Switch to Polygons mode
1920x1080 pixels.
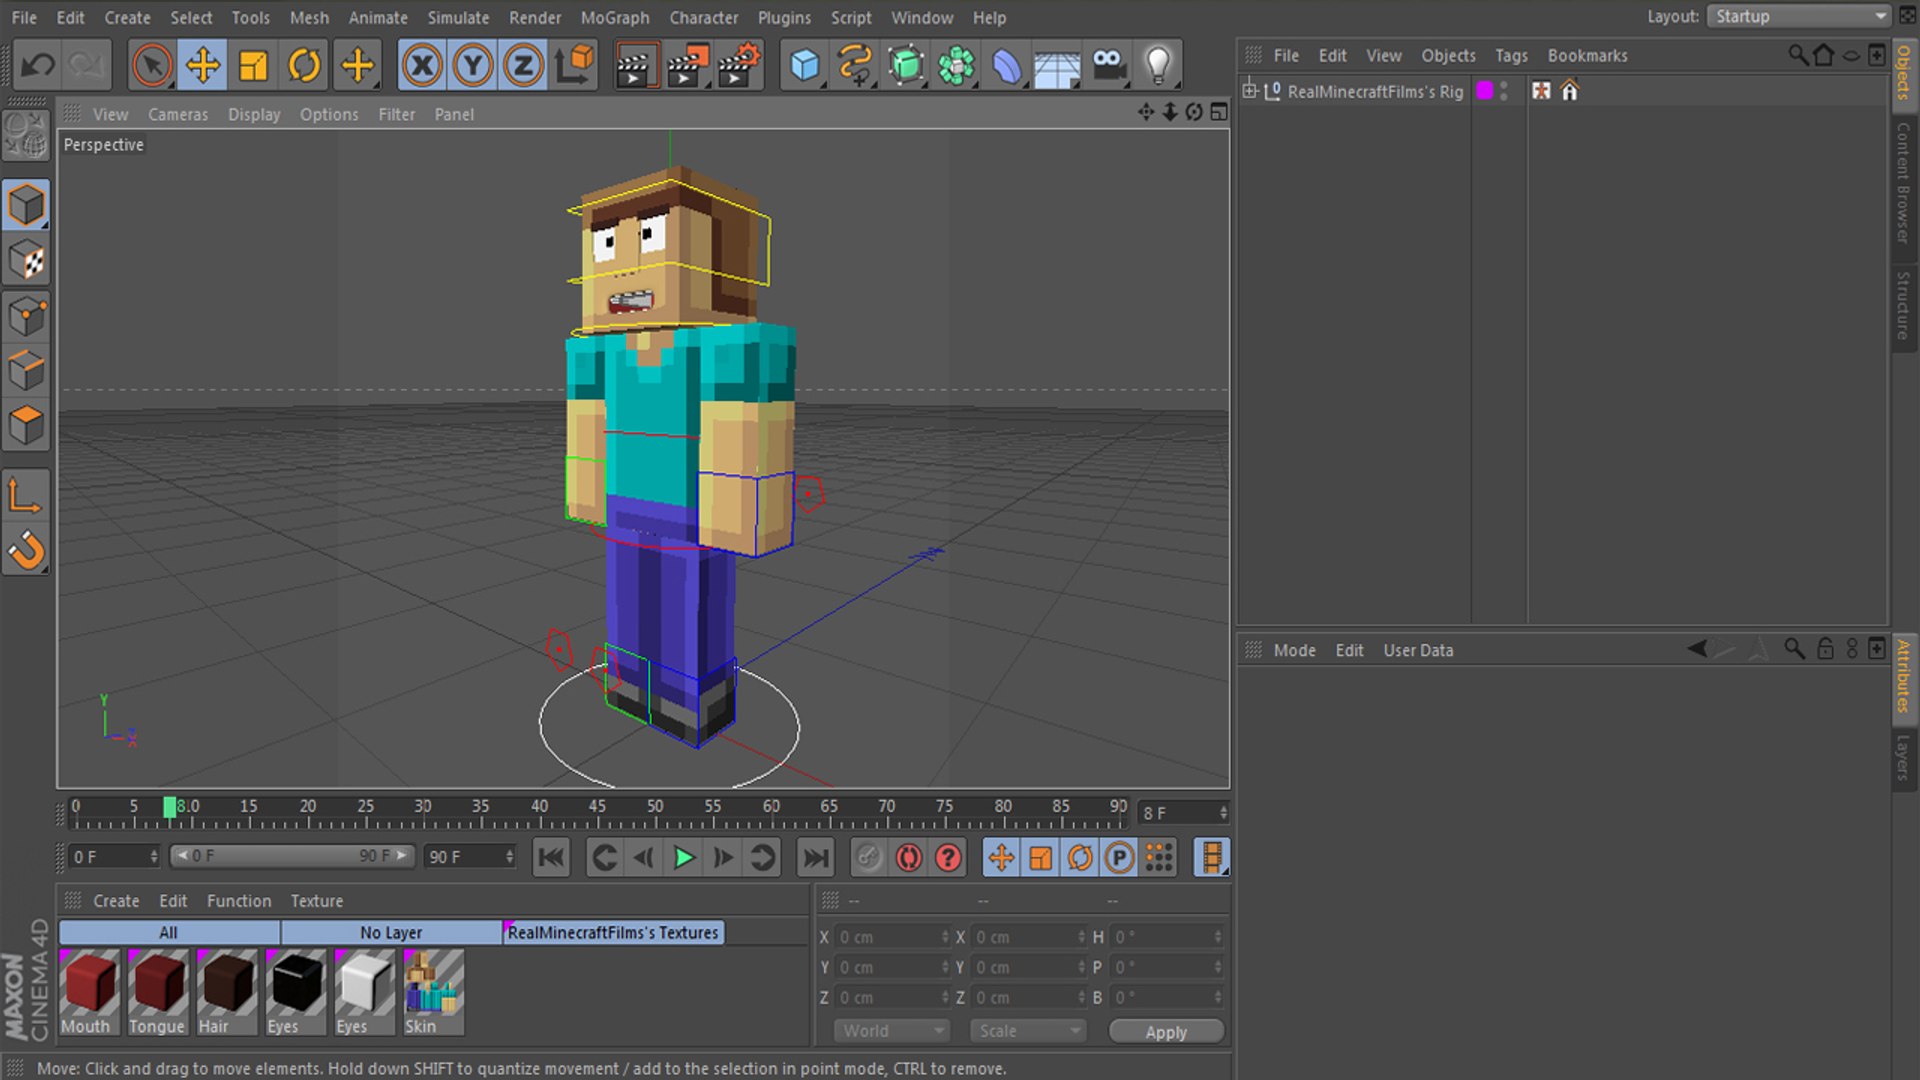27,425
